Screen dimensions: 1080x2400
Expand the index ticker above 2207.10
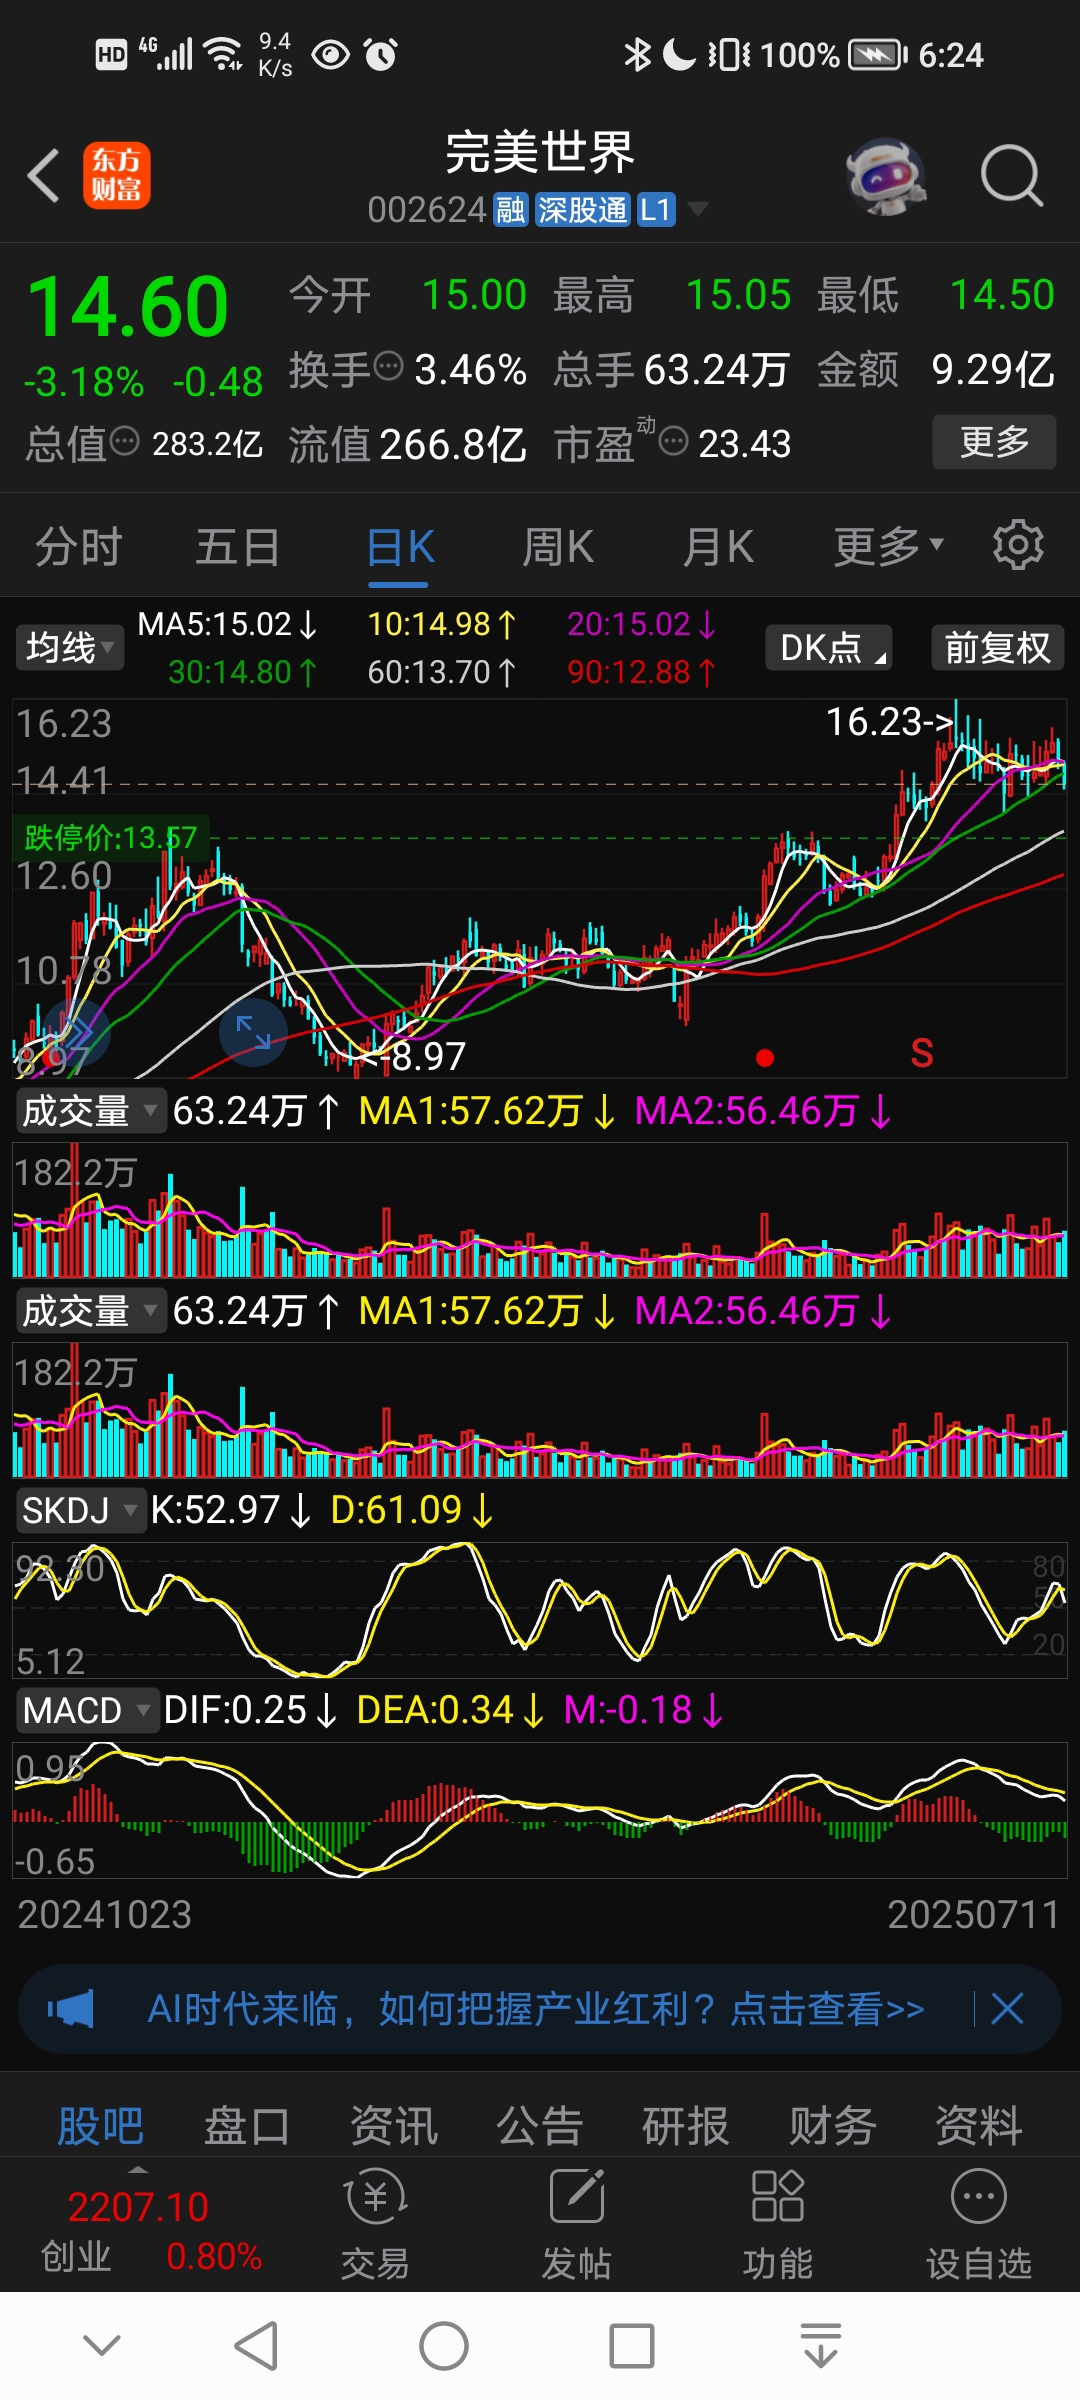[138, 2170]
